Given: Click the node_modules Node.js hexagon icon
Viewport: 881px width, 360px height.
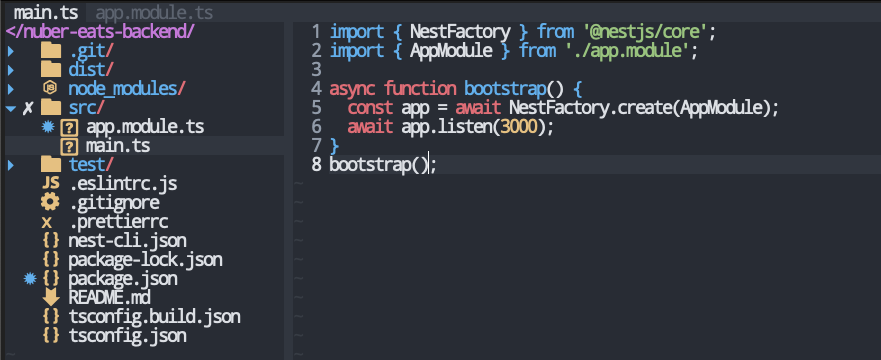Looking at the screenshot, I should click(x=51, y=89).
